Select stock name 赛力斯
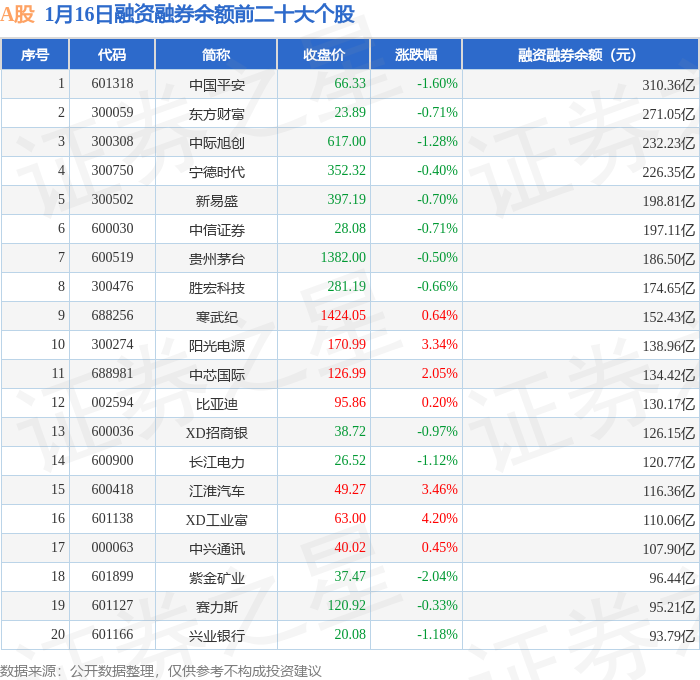 click(217, 607)
